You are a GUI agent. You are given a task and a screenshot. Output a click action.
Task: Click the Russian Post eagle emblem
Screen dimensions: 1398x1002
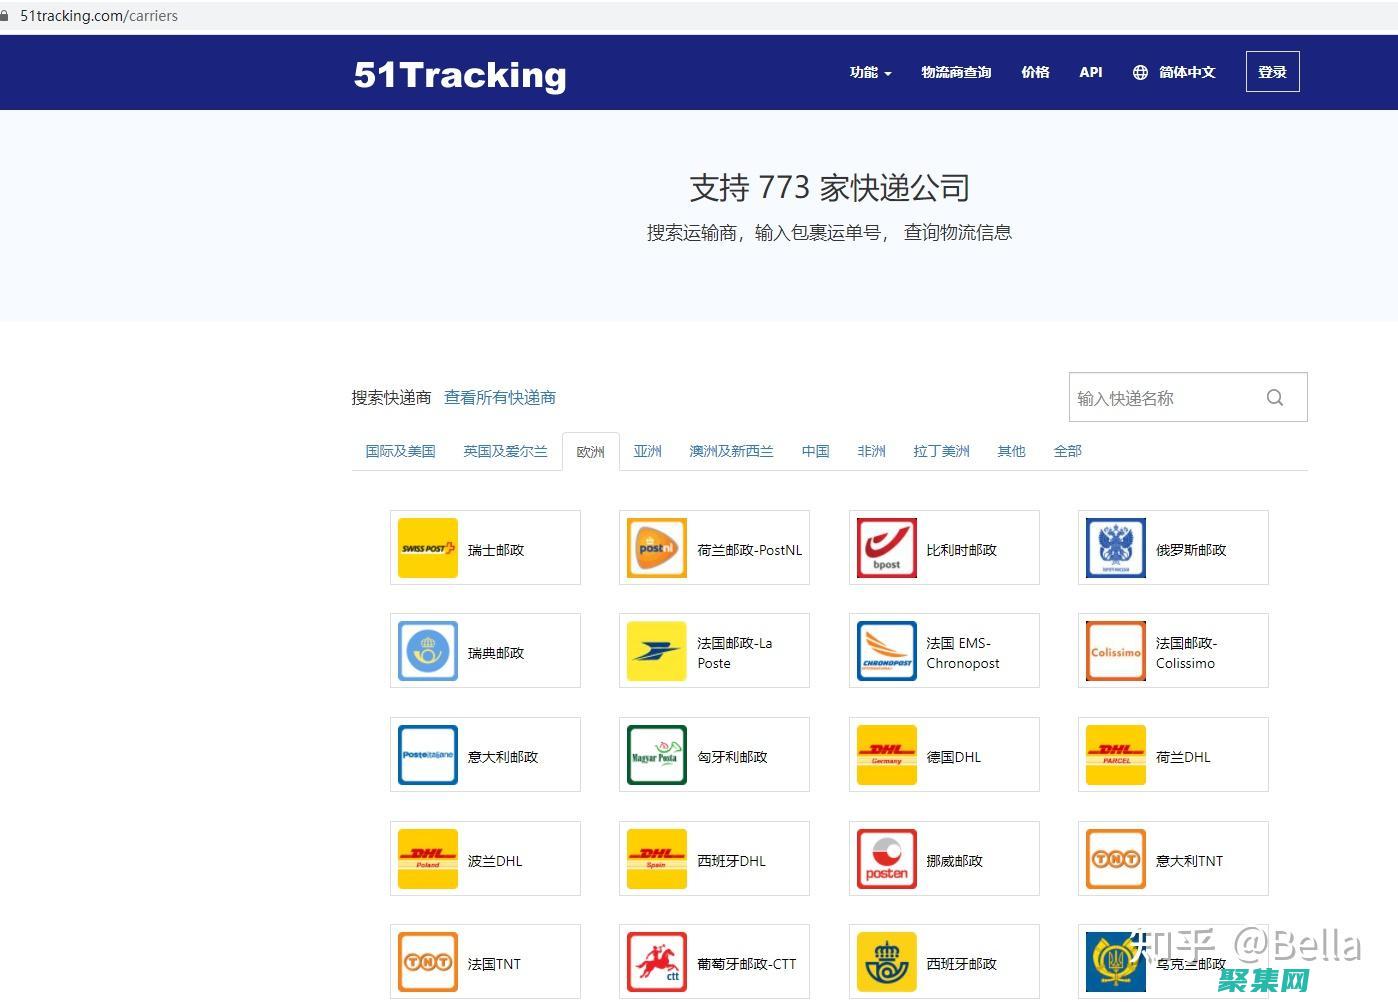tap(1115, 548)
